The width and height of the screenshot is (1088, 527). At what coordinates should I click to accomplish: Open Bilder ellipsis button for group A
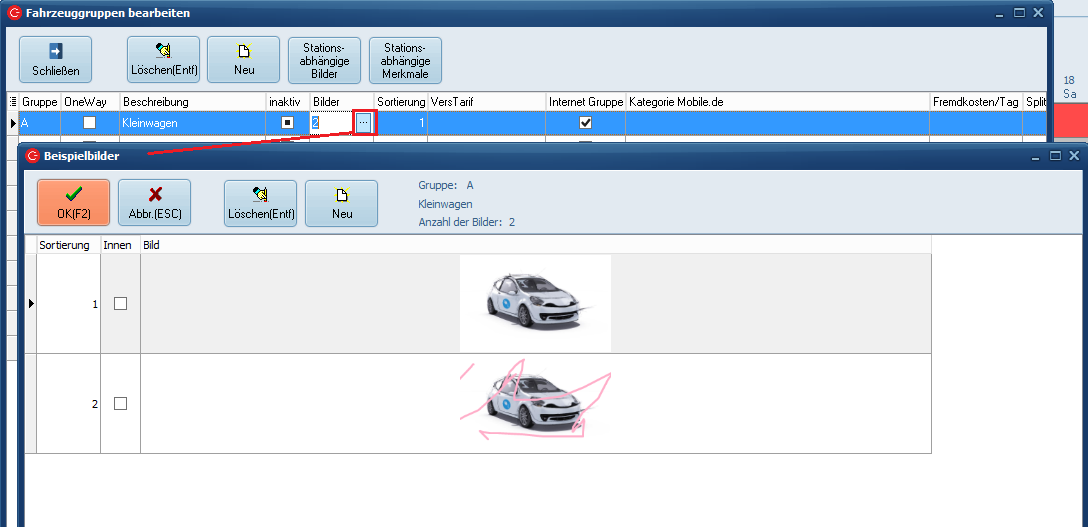(x=363, y=122)
